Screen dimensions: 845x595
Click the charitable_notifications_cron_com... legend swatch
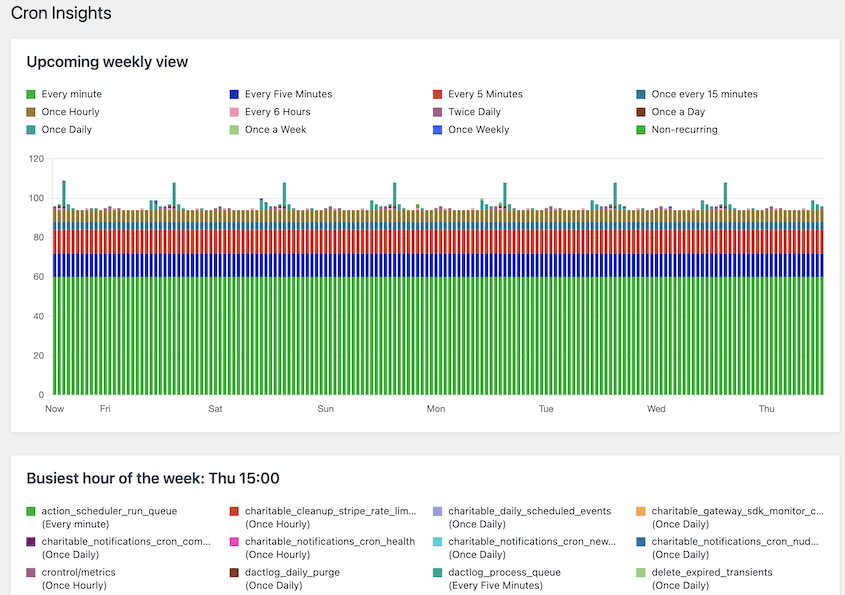tap(31, 542)
